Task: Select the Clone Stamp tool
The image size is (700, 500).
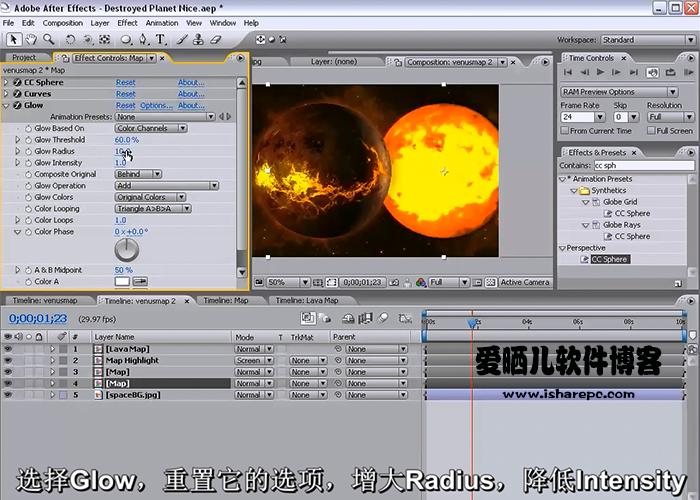Action: pos(198,40)
